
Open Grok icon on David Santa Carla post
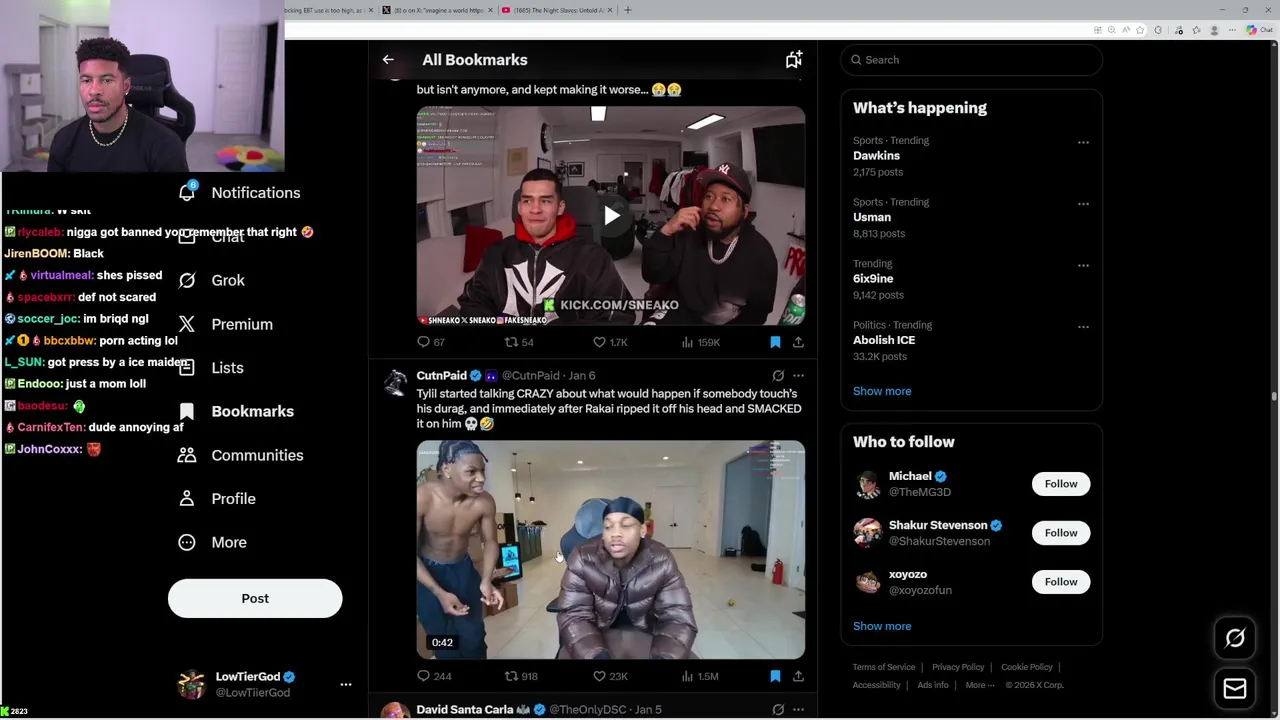[778, 710]
